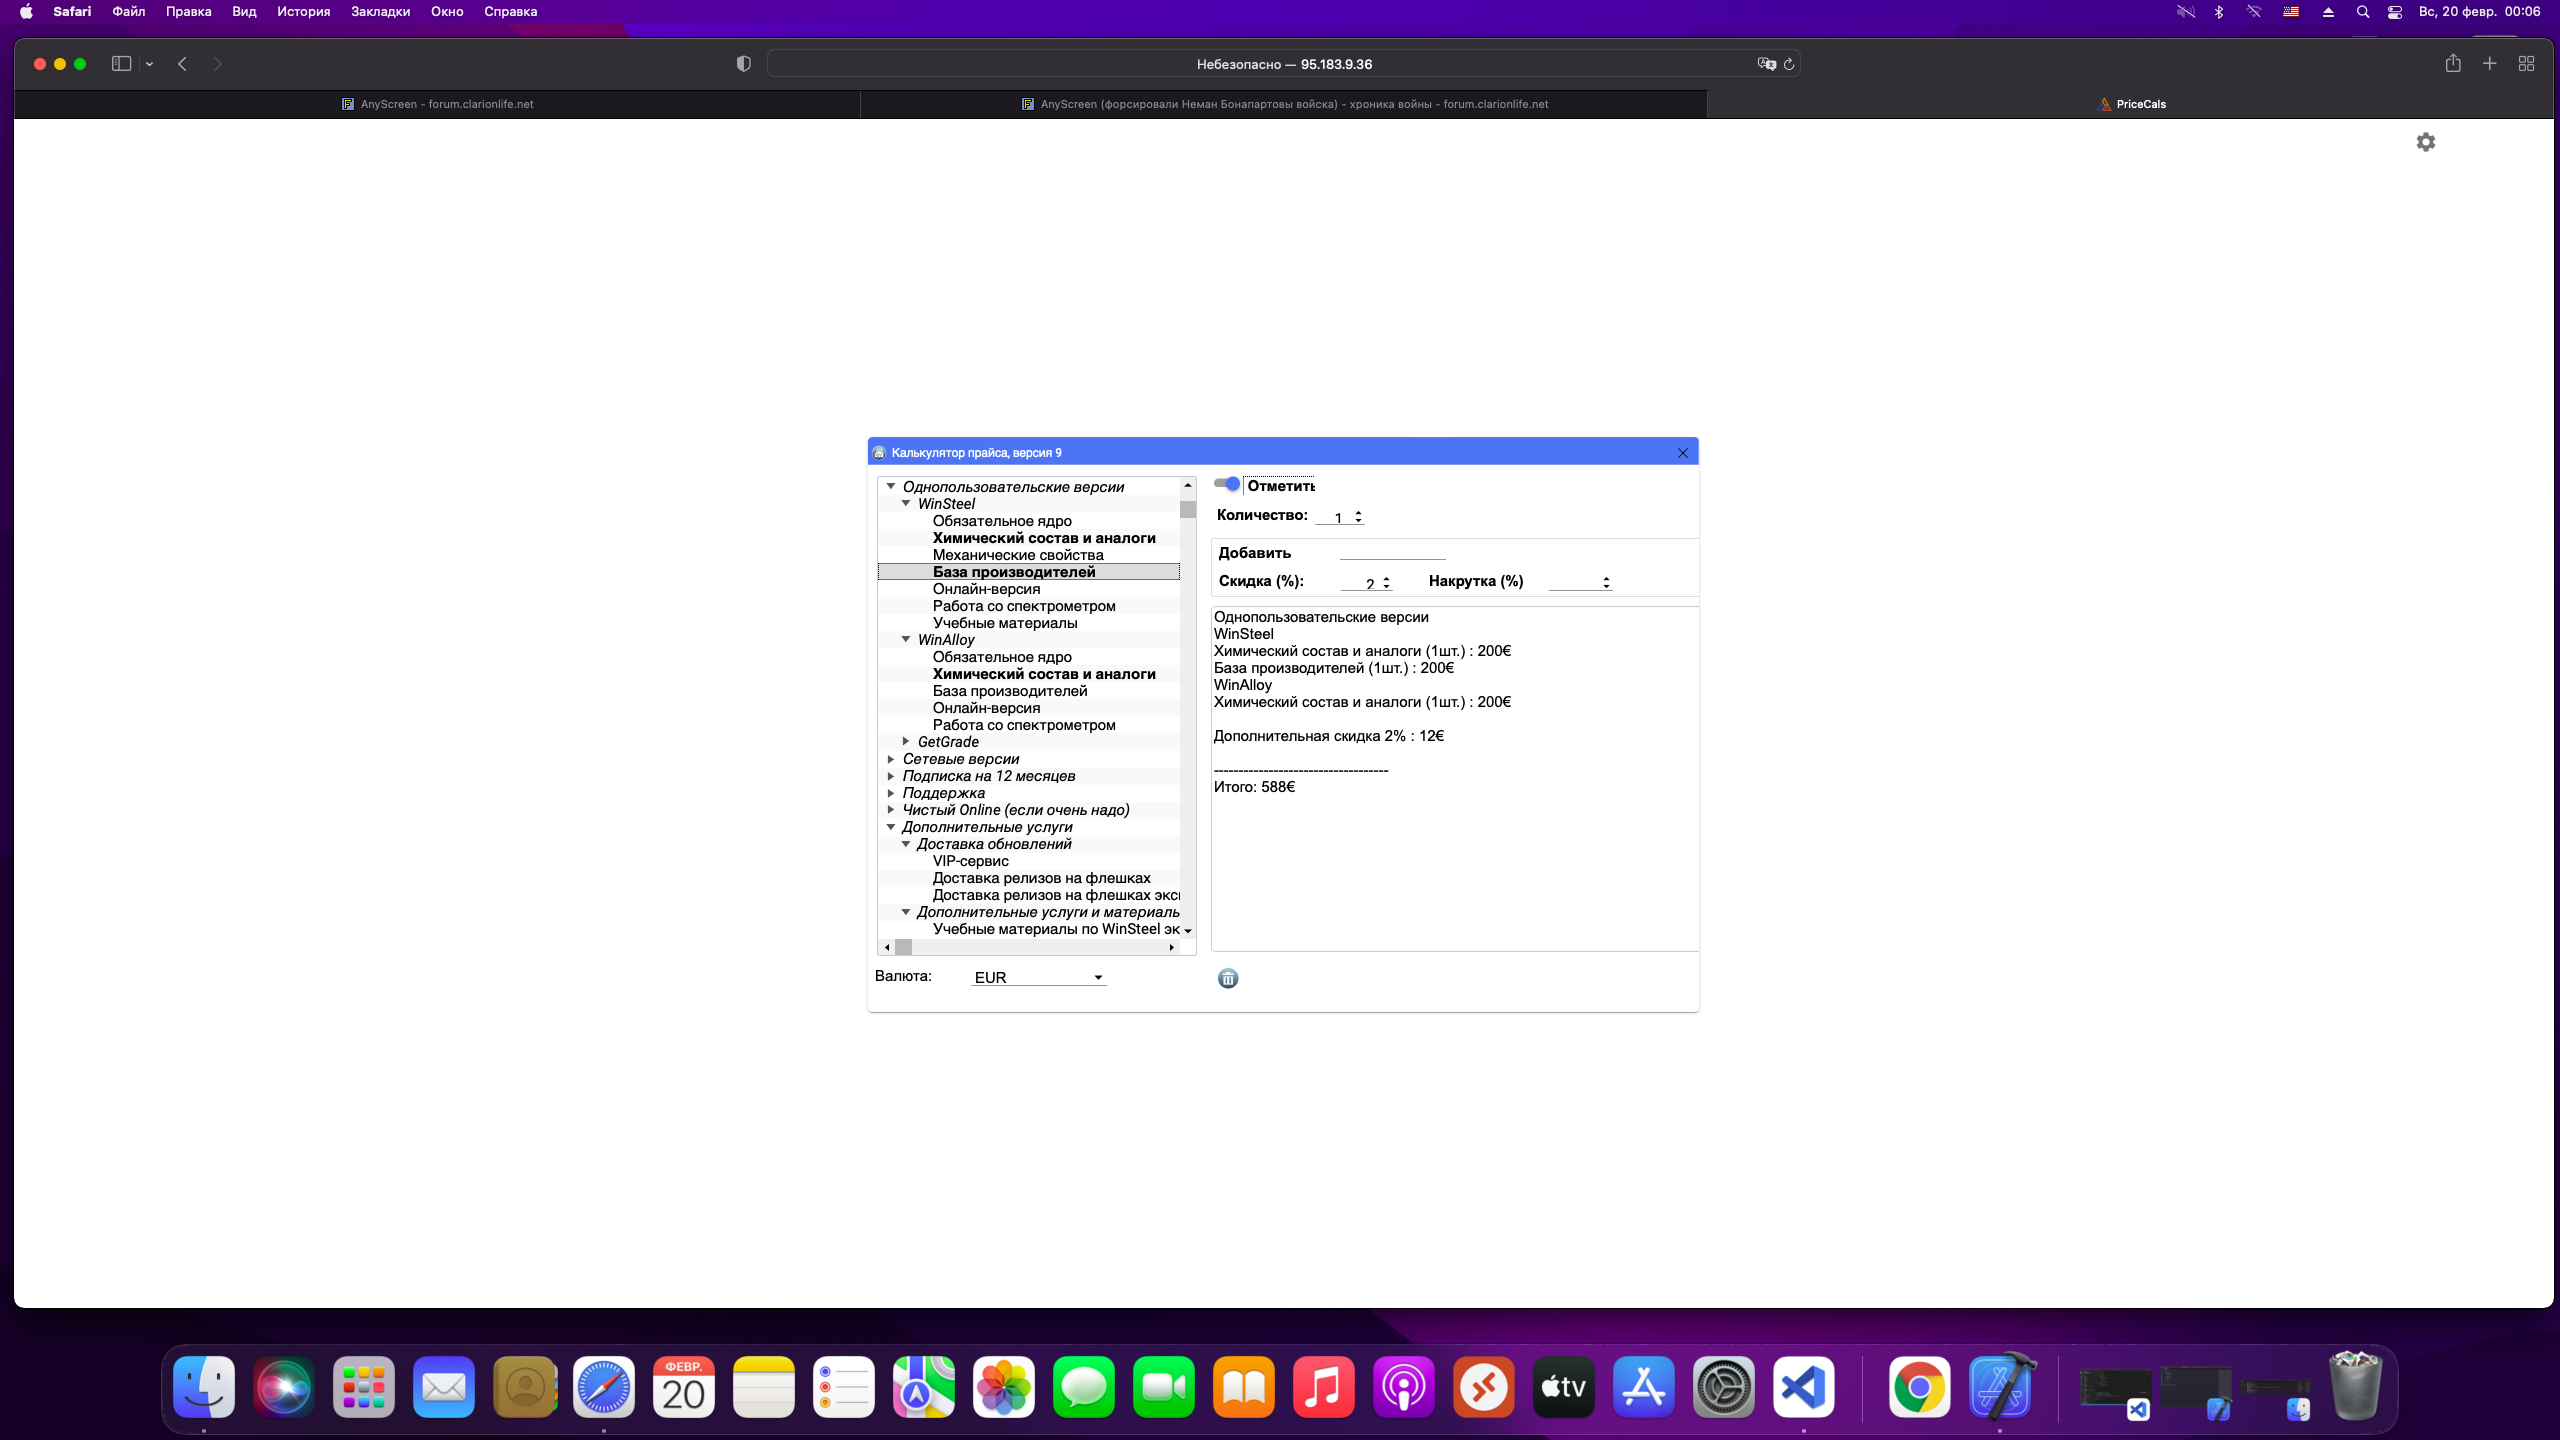Open Visual Studio Code from the Dock

pos(1803,1387)
